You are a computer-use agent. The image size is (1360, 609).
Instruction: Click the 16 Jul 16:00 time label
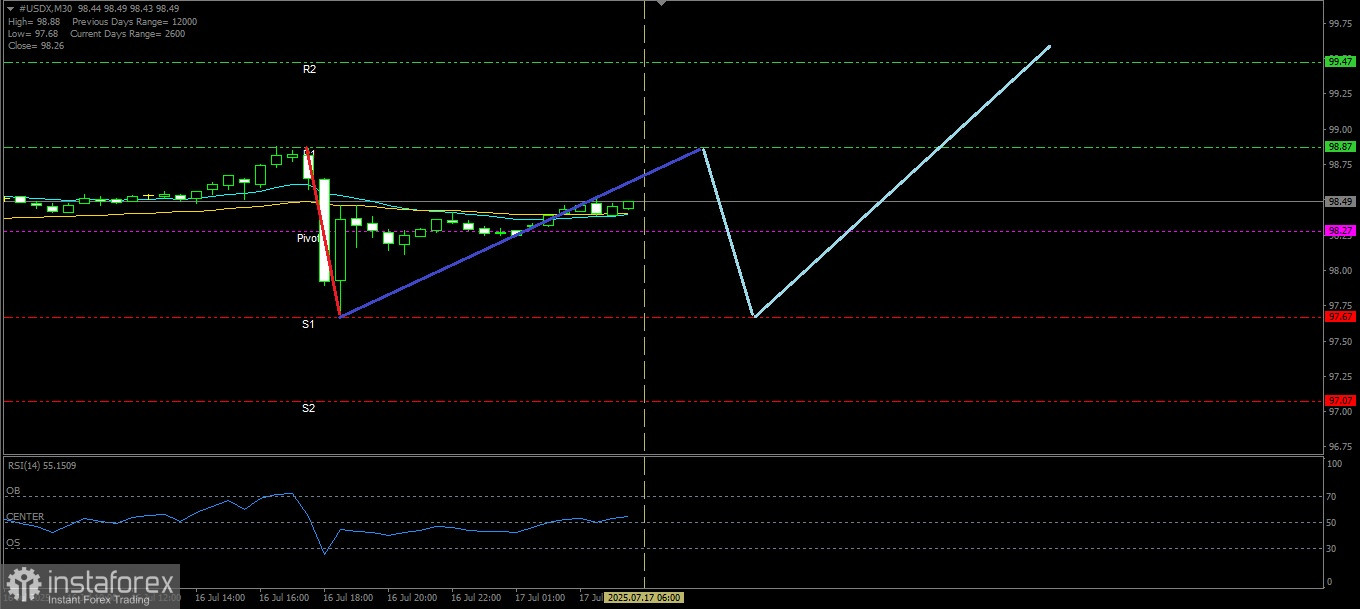284,597
